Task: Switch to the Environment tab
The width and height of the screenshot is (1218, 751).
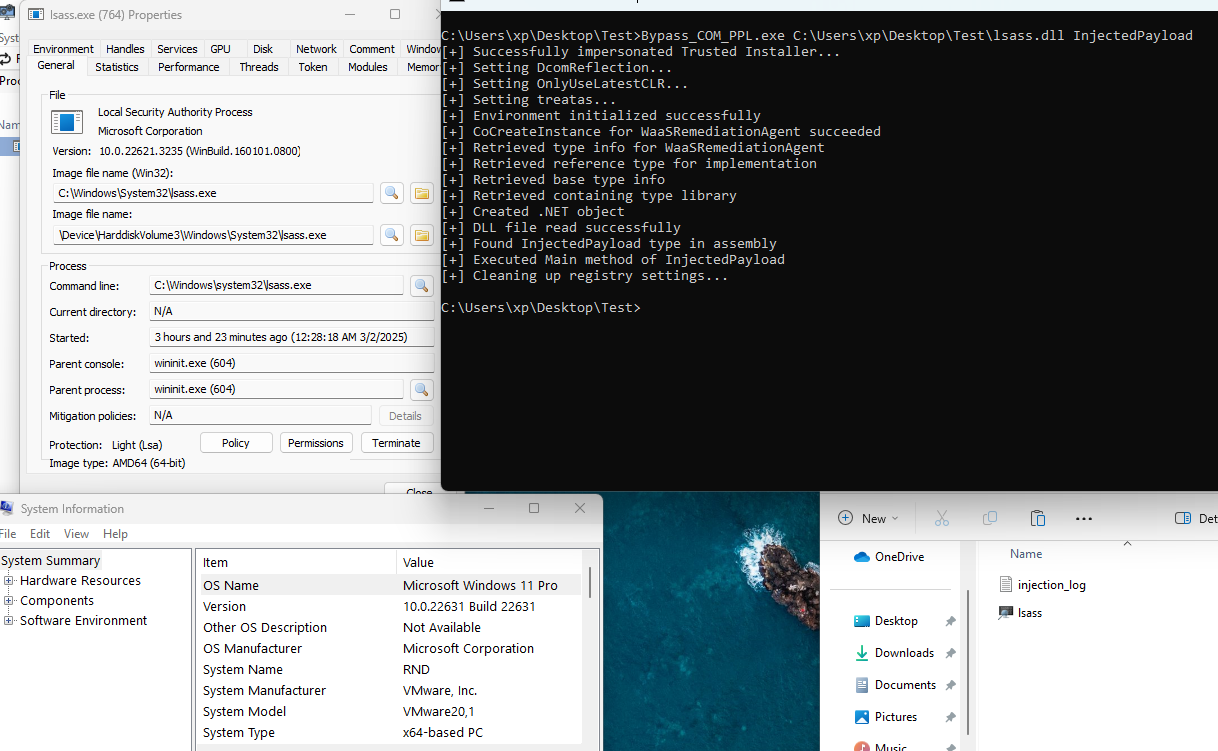Action: pyautogui.click(x=63, y=49)
